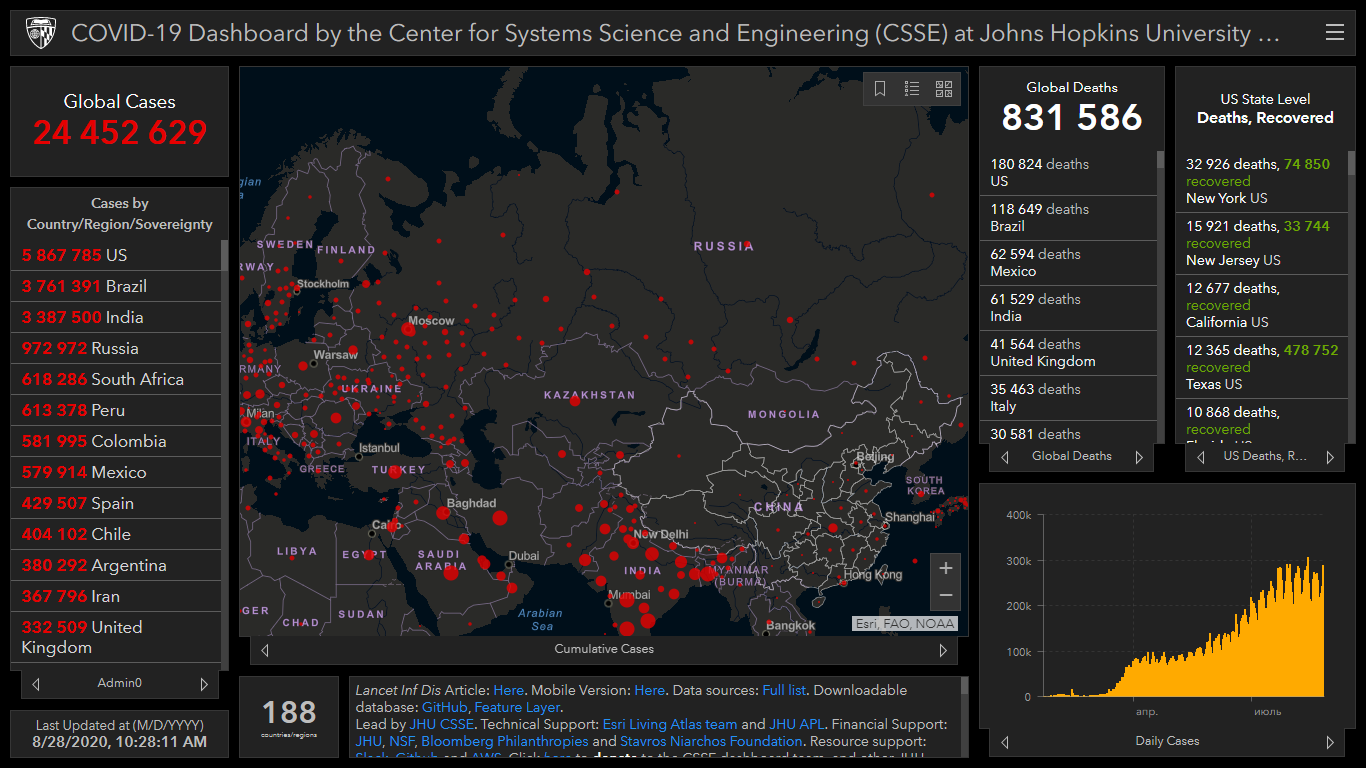Select Brazil in the cases by country list

115,286
